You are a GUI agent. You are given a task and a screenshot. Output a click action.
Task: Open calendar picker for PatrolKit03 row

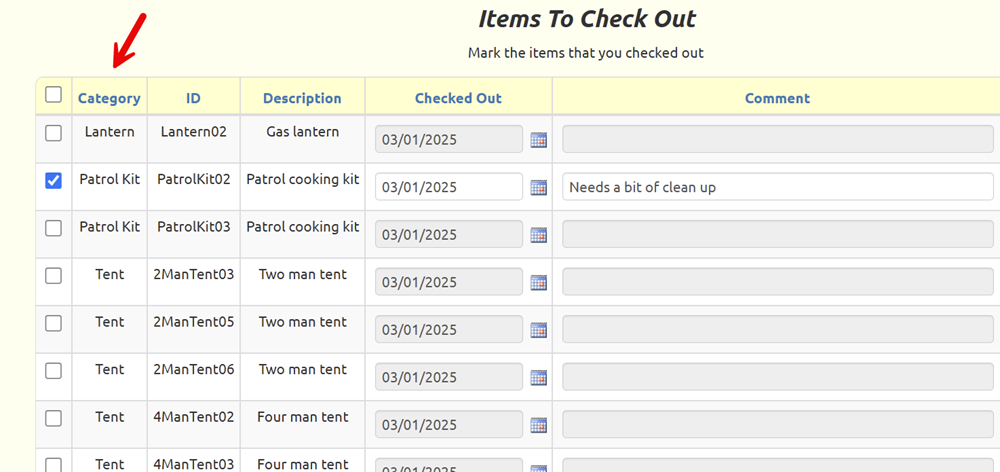(x=538, y=235)
